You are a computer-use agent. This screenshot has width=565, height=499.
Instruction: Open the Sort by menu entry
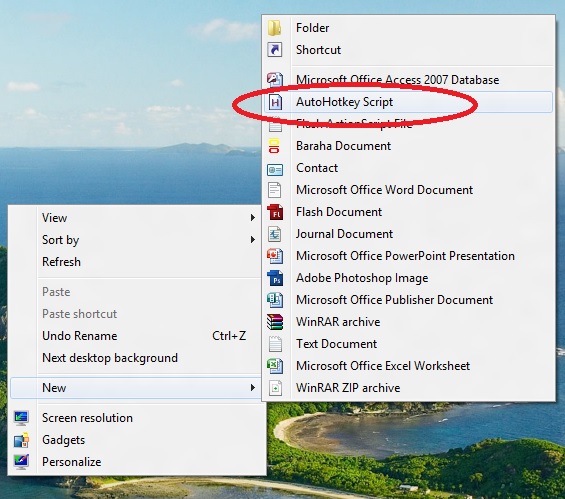[134, 240]
